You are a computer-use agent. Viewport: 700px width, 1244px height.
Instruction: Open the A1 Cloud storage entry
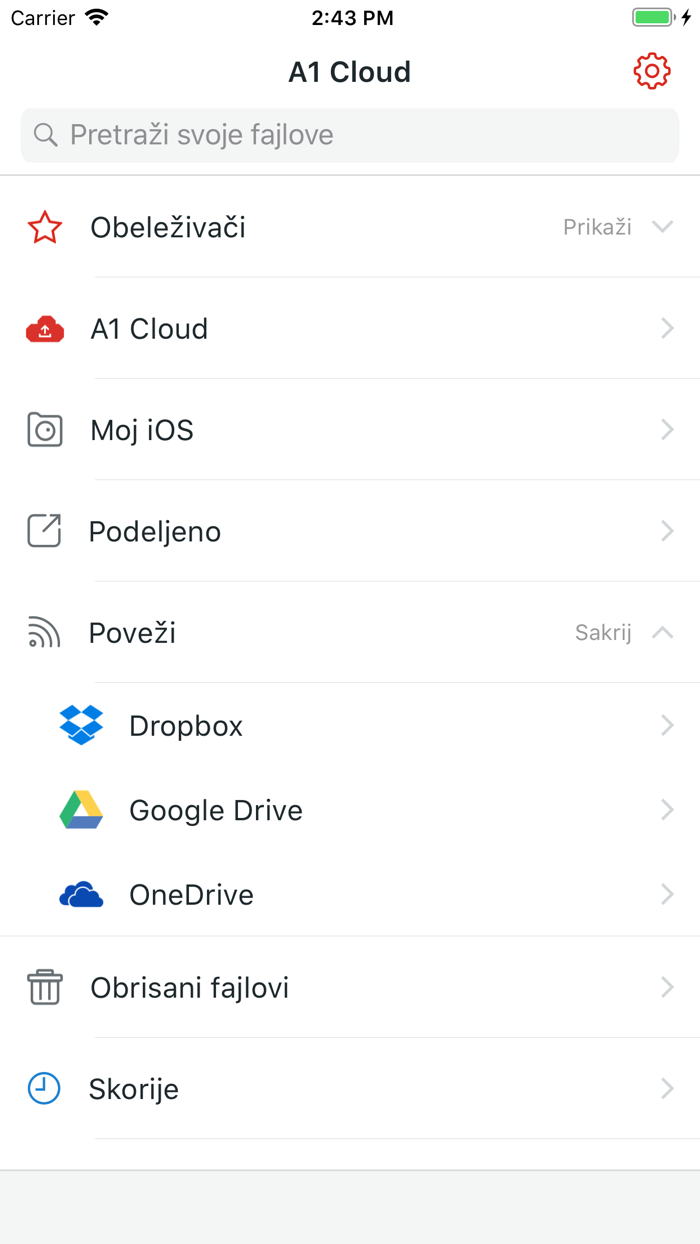350,329
